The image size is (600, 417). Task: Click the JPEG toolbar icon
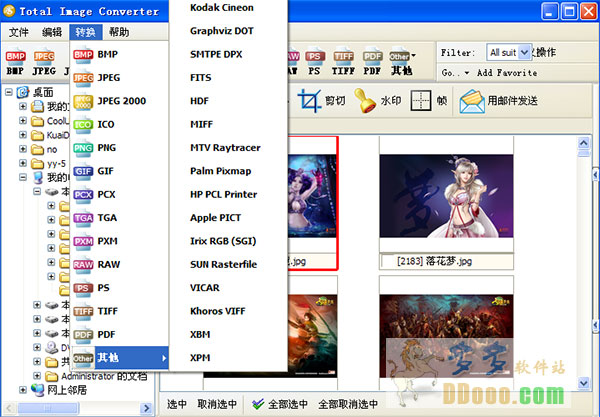pos(44,62)
